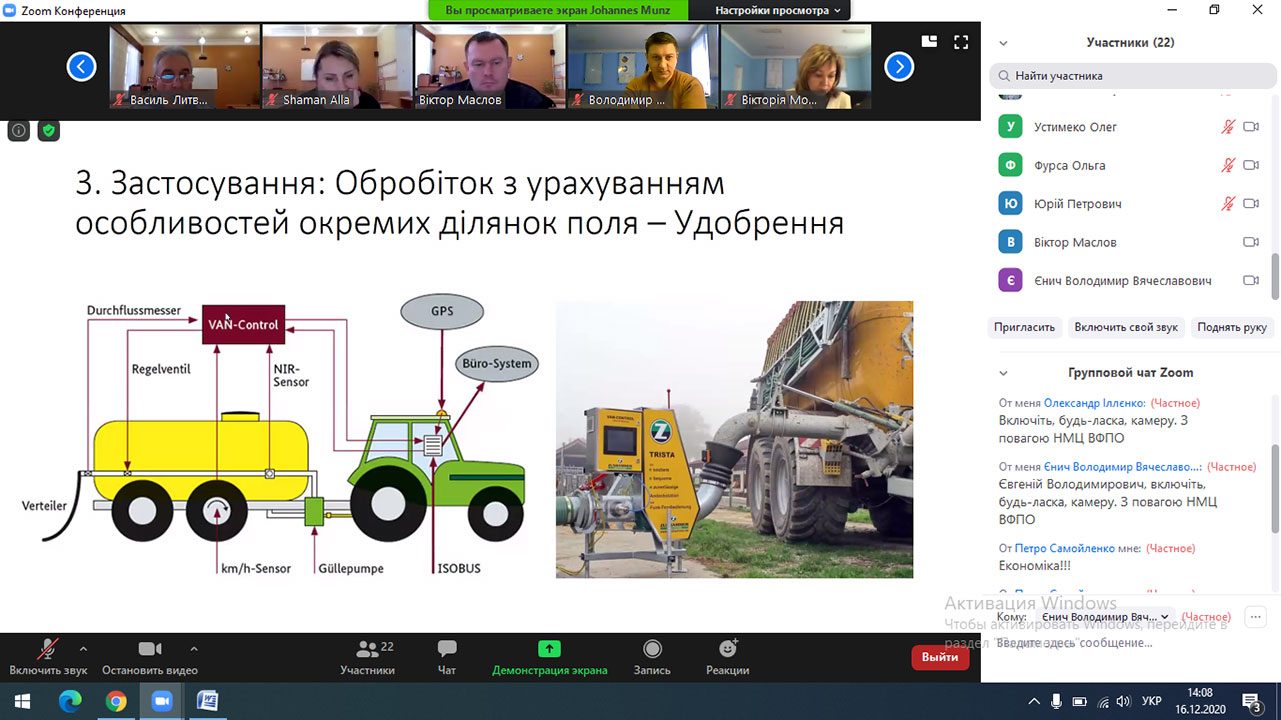Open the Чат chat button
Image resolution: width=1281 pixels, height=720 pixels.
tap(447, 657)
